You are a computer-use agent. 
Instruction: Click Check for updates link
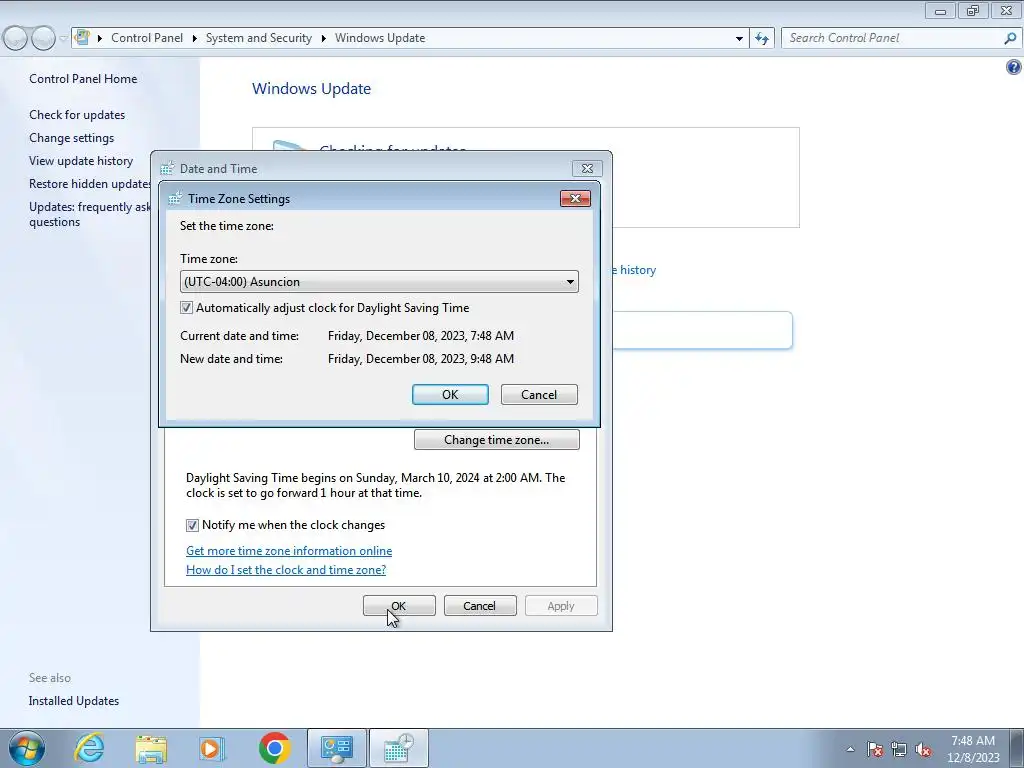77,115
